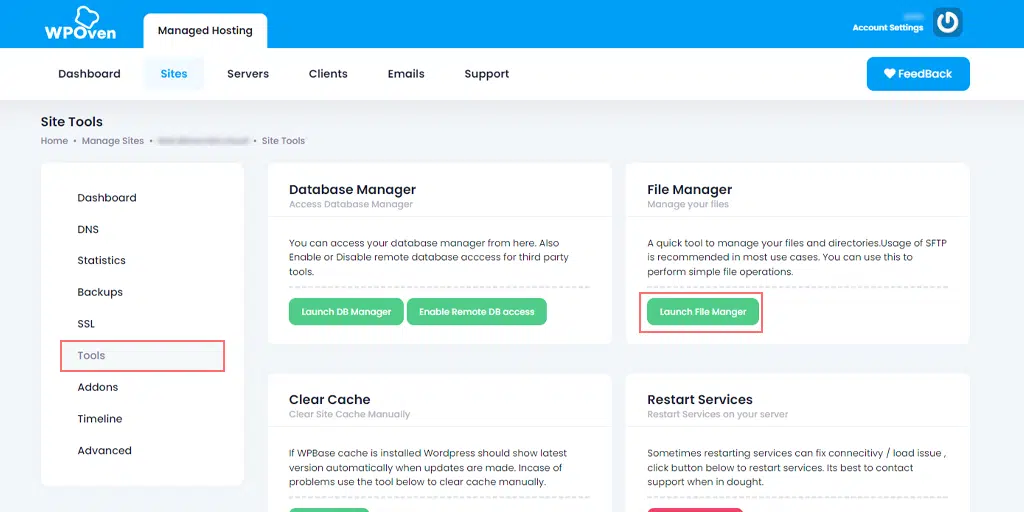Image resolution: width=1024 pixels, height=512 pixels.
Task: Click the FeedBack button
Action: point(918,74)
